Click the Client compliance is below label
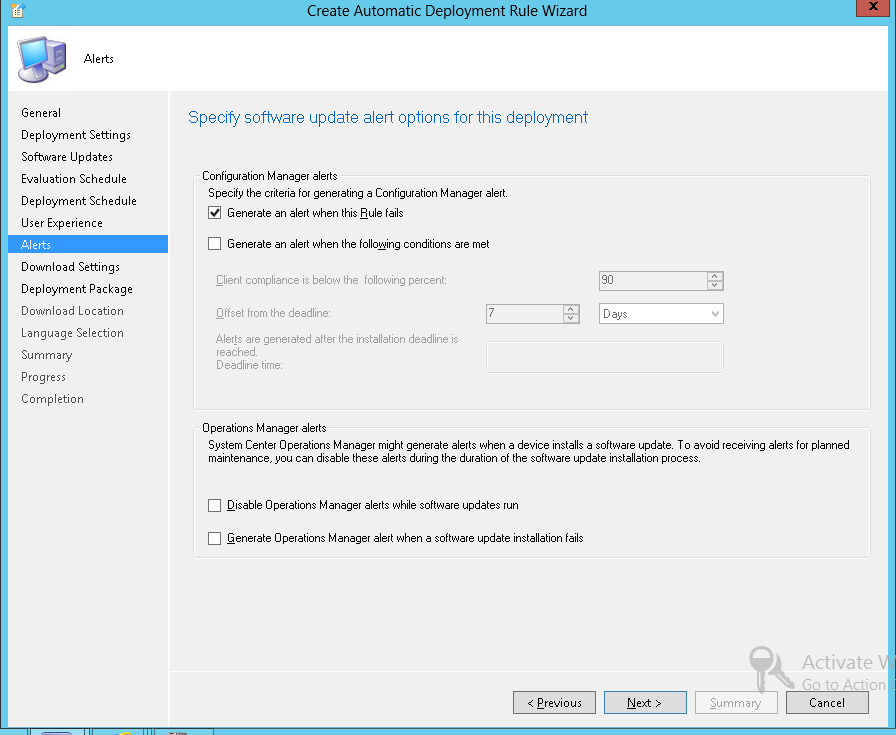896x735 pixels. tap(331, 280)
